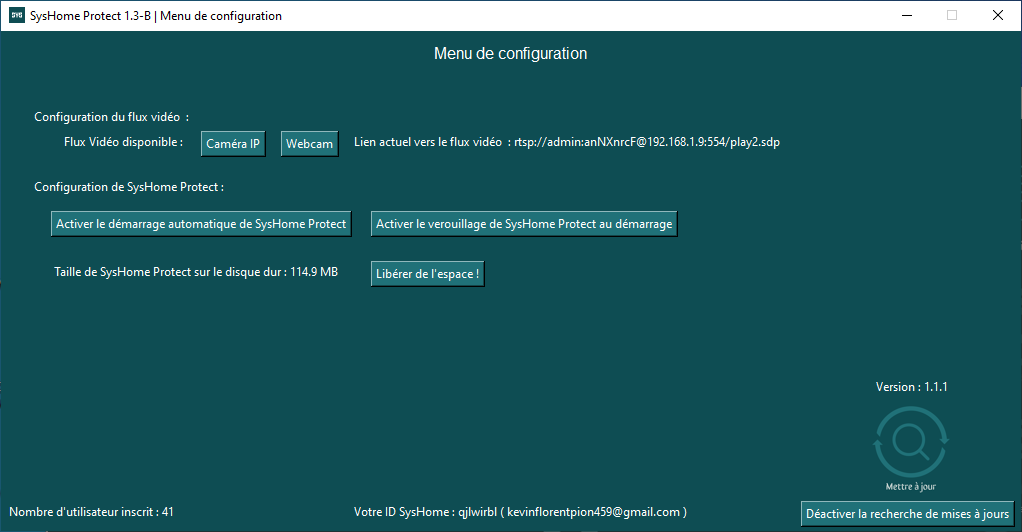Minimize the SysHome Protect window
Screen dimensions: 1022x532
click(x=907, y=16)
